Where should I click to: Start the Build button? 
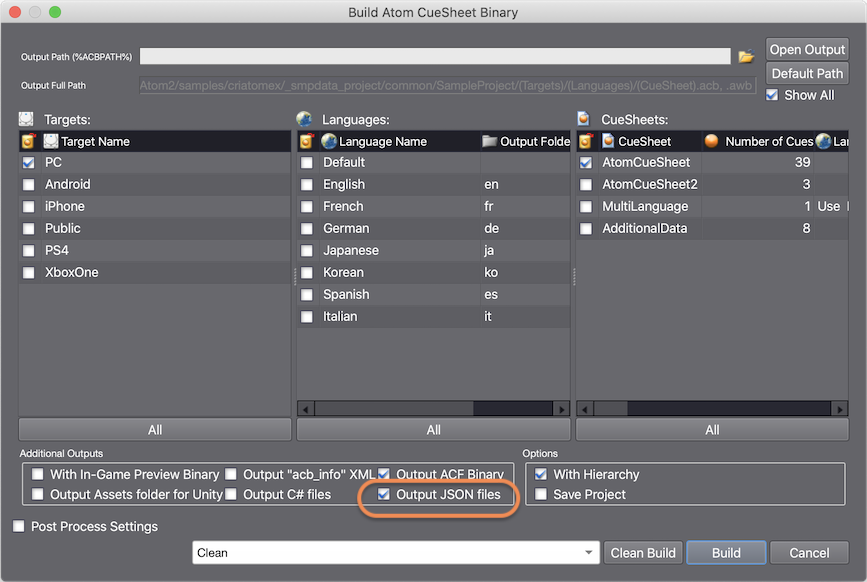point(726,553)
